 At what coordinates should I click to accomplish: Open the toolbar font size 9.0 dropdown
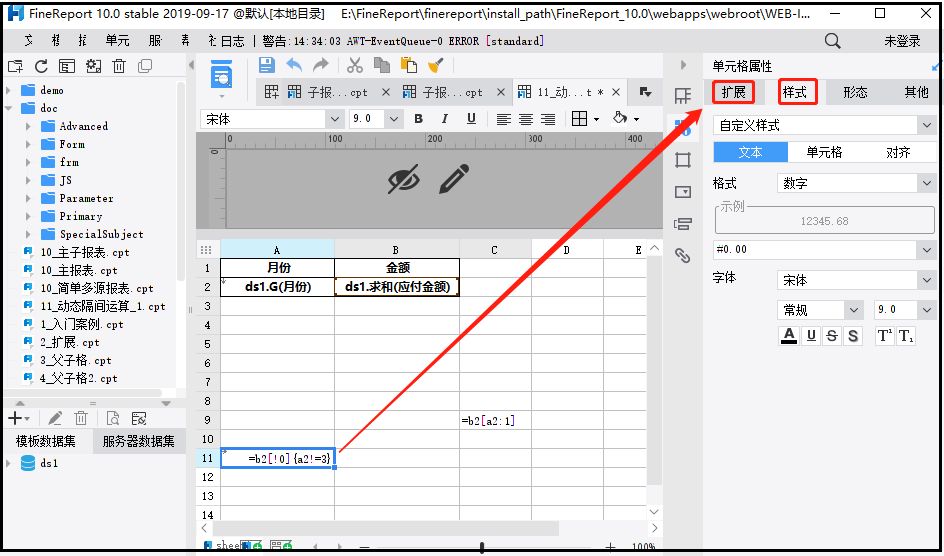394,119
